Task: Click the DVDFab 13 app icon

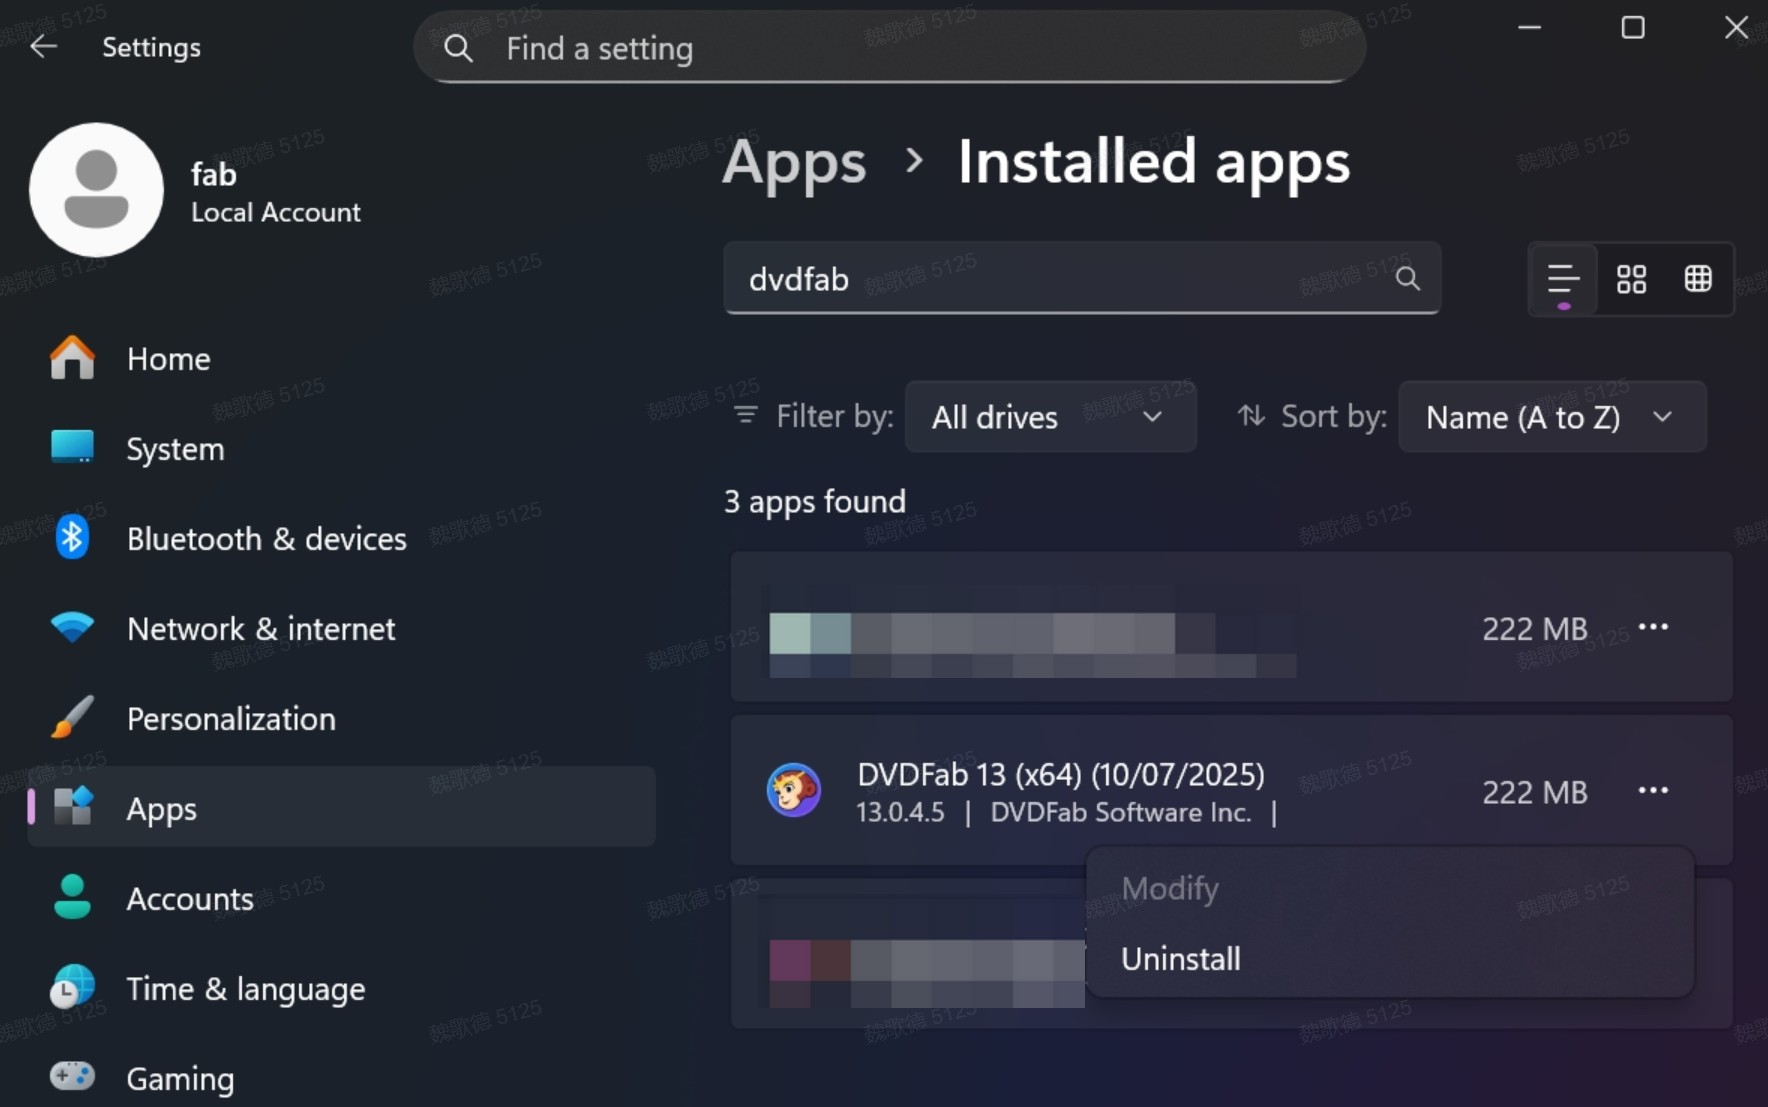Action: point(794,790)
